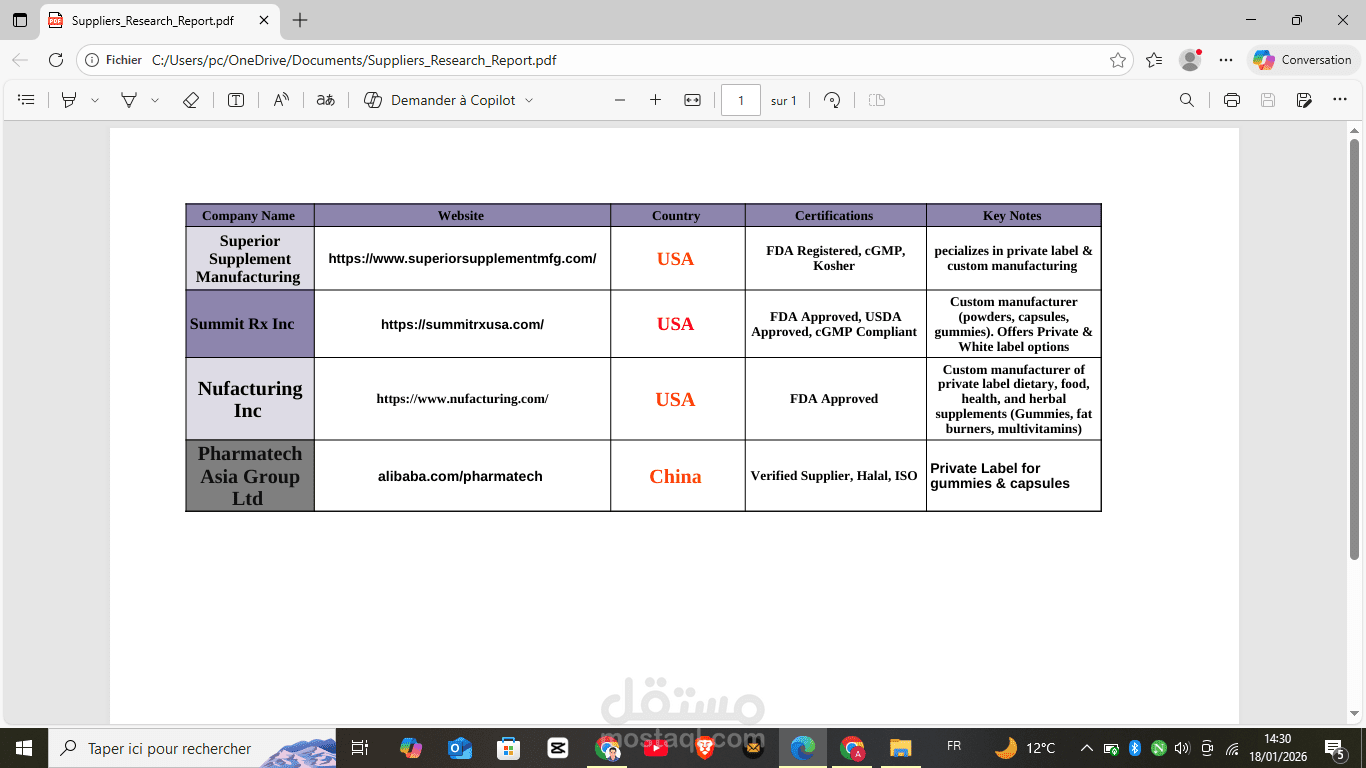Click inside the page number field
The width and height of the screenshot is (1366, 768).
point(740,100)
